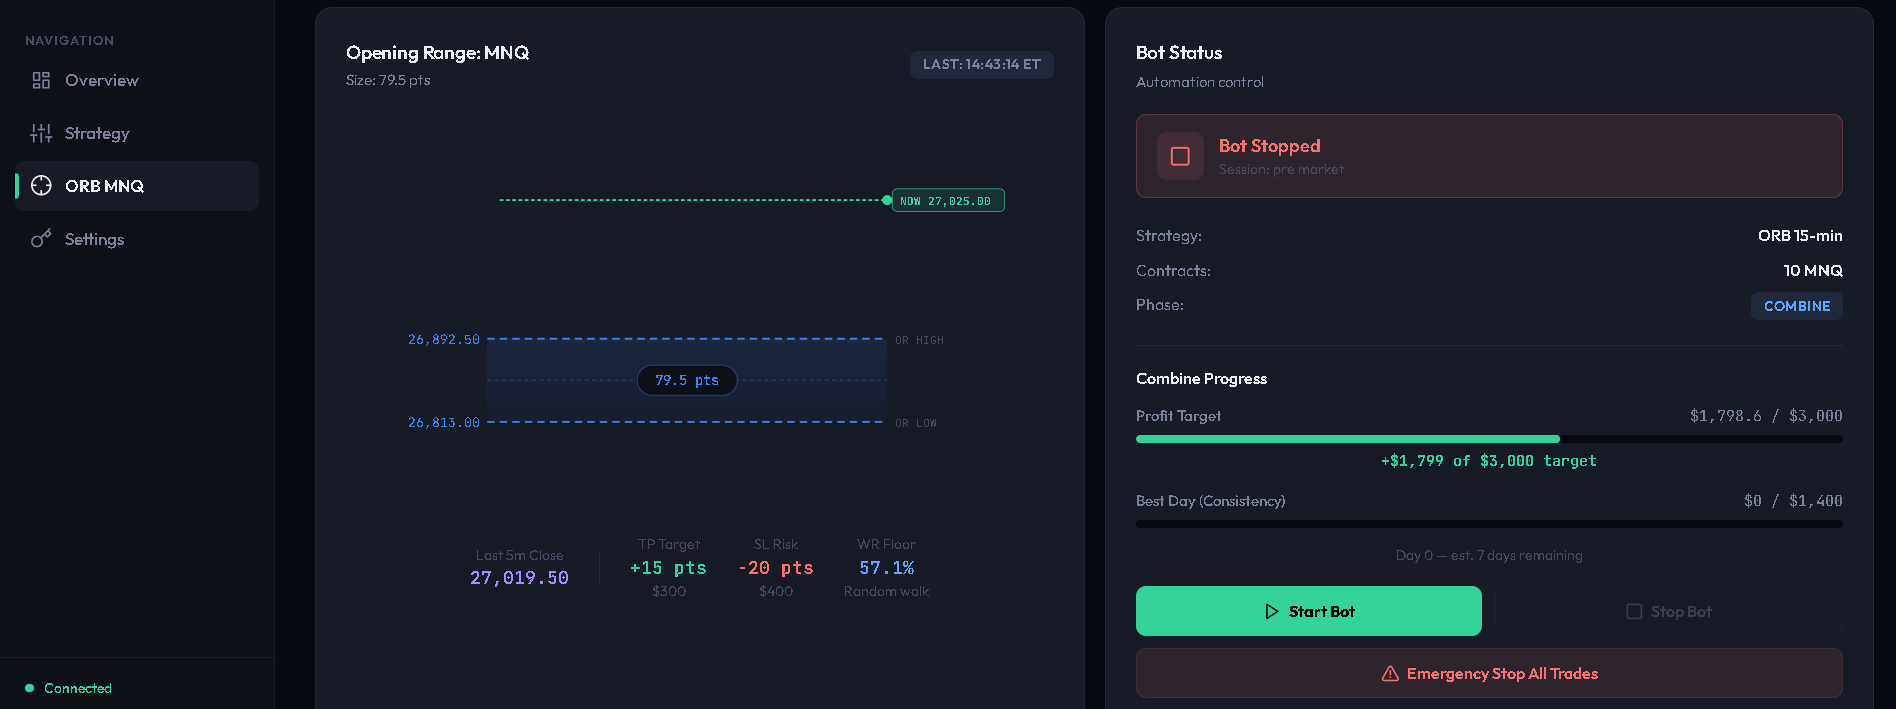Image resolution: width=1896 pixels, height=709 pixels.
Task: Click the Size: 79.5 pts subtitle
Action: (388, 81)
